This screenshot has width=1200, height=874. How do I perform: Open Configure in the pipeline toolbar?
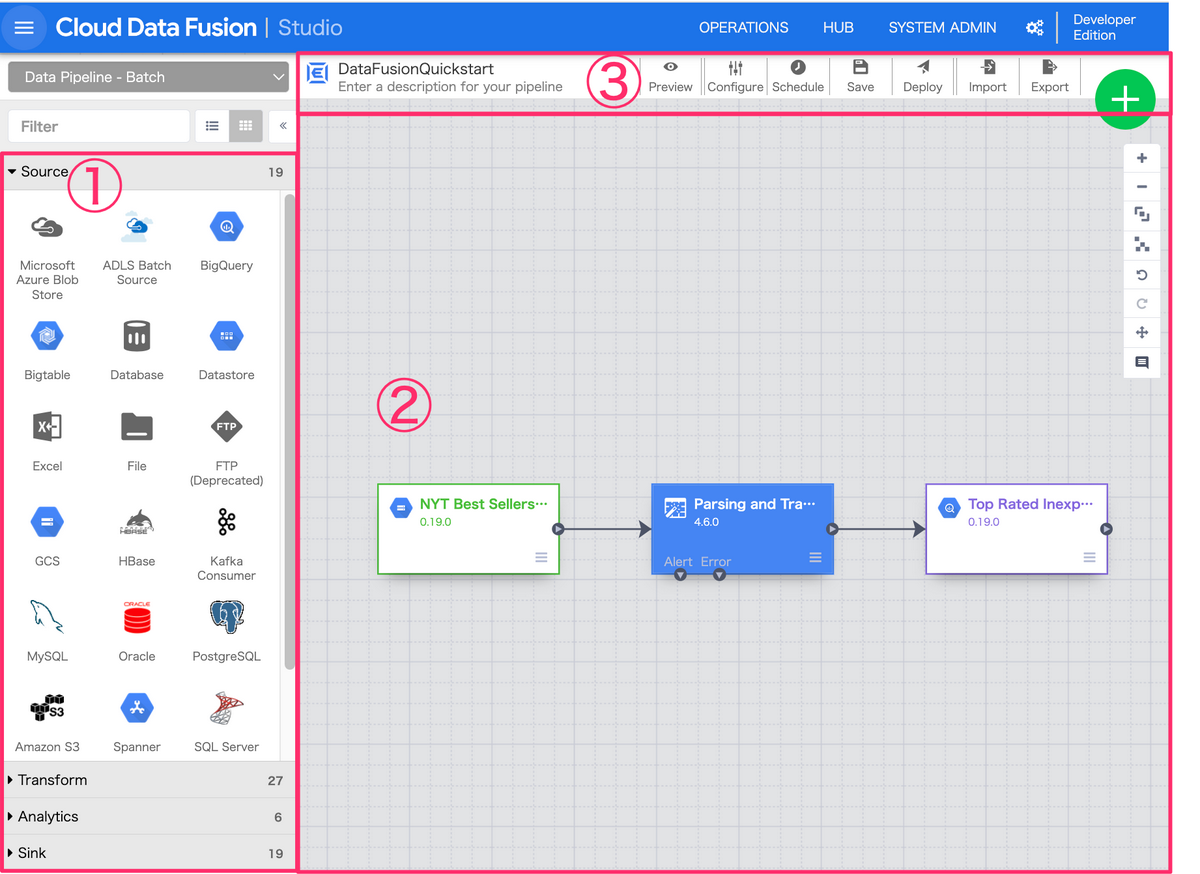pyautogui.click(x=735, y=76)
